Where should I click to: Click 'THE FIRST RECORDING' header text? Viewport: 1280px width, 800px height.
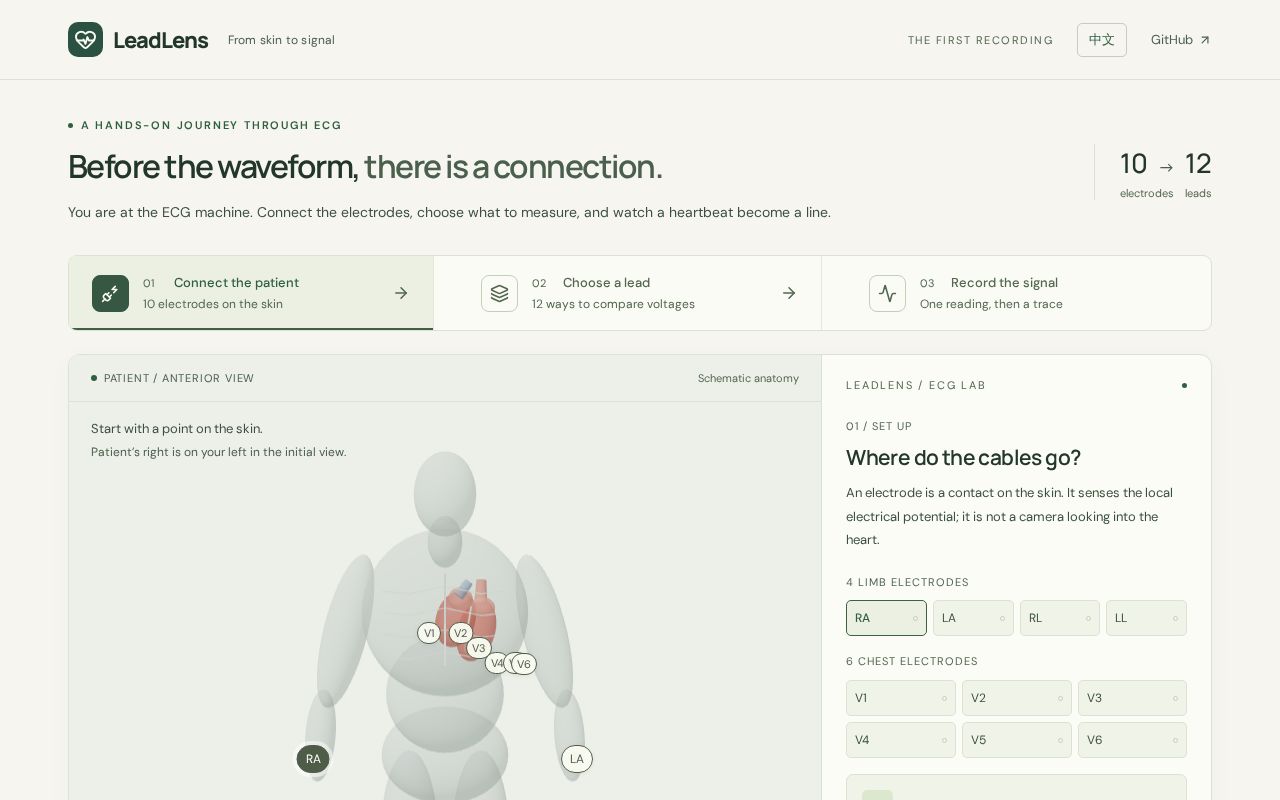coord(980,40)
